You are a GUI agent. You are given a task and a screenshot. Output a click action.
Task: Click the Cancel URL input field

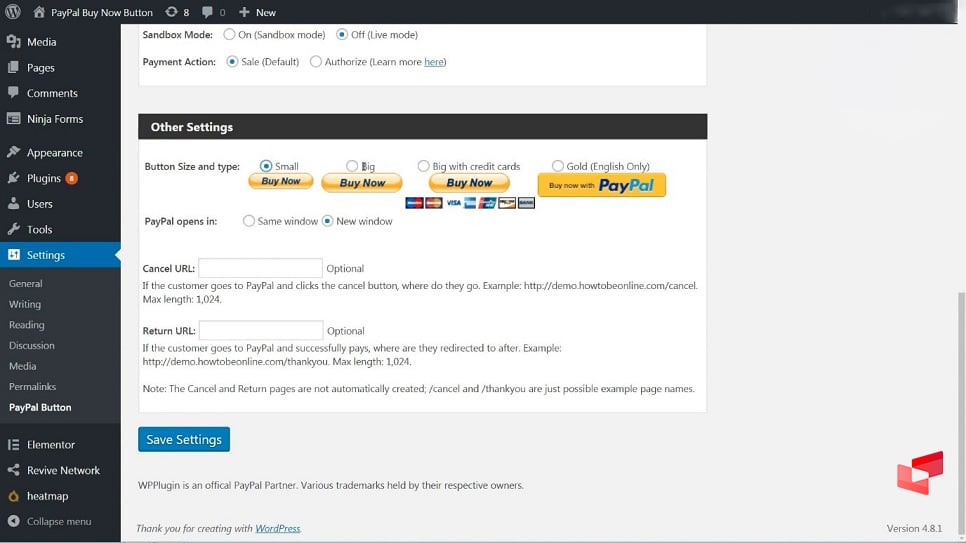click(x=260, y=268)
